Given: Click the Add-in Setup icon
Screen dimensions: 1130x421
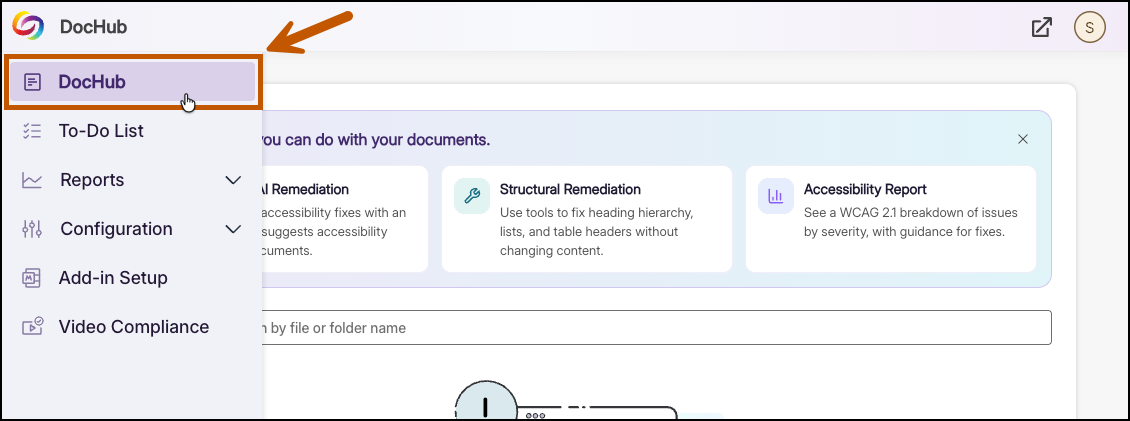Looking at the screenshot, I should tap(32, 278).
